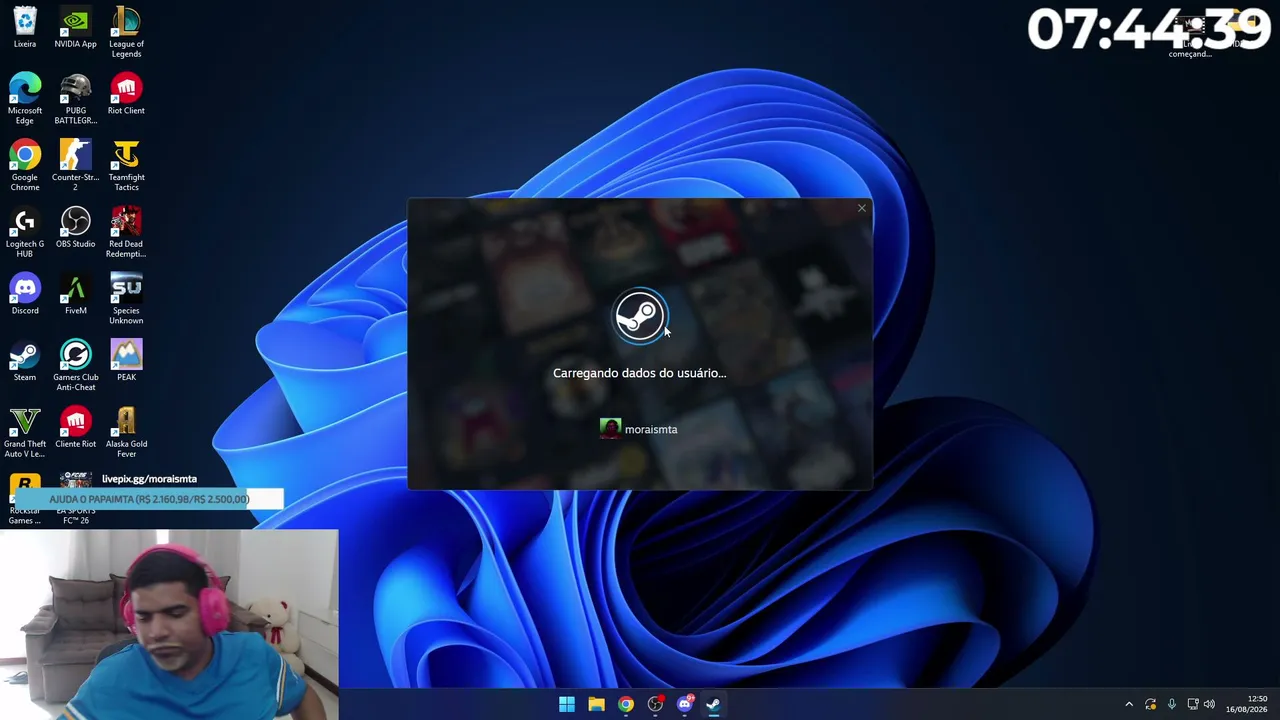Select the PUBG Battlegrounds desktop shortcut

pos(75,99)
